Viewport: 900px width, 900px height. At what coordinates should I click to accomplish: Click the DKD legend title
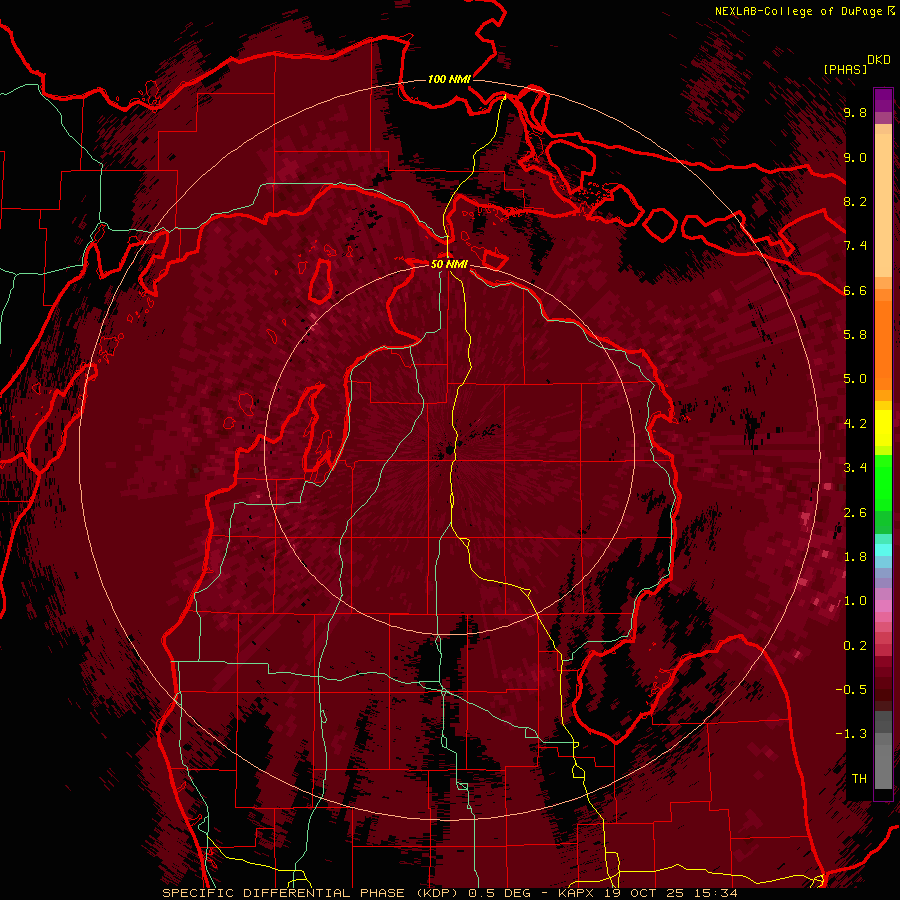tap(879, 60)
